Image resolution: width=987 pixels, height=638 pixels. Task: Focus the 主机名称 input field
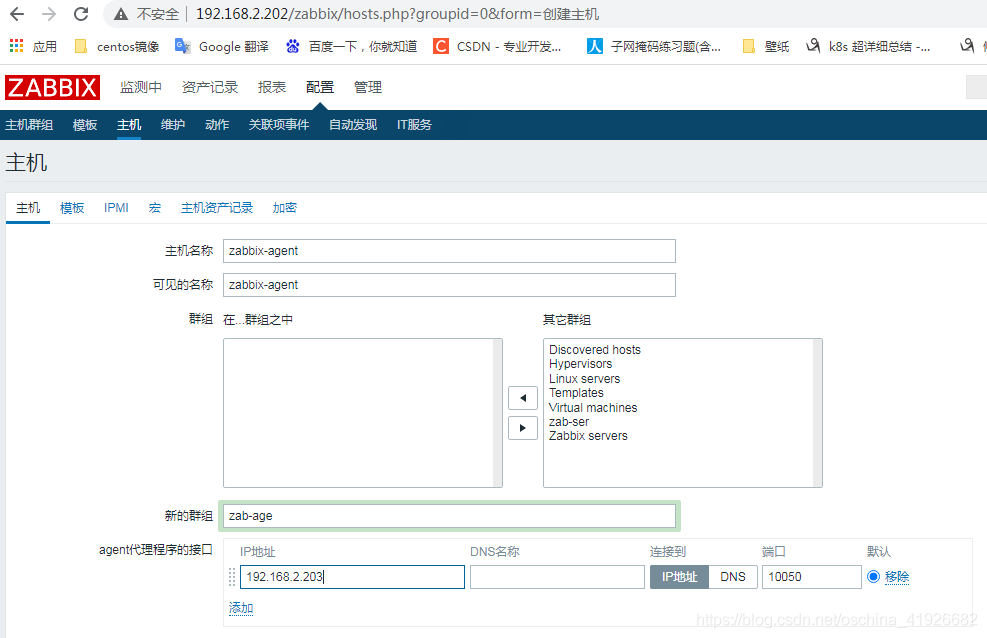pyautogui.click(x=449, y=251)
